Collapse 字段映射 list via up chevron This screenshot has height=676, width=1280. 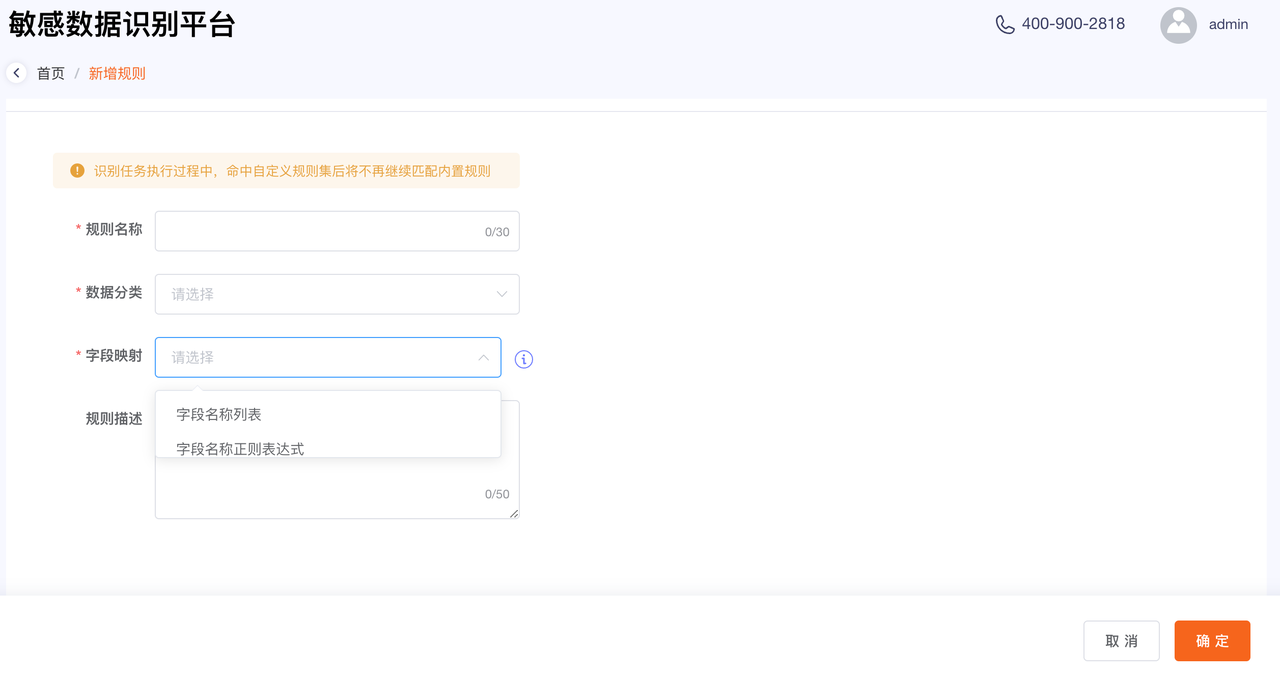pyautogui.click(x=483, y=357)
